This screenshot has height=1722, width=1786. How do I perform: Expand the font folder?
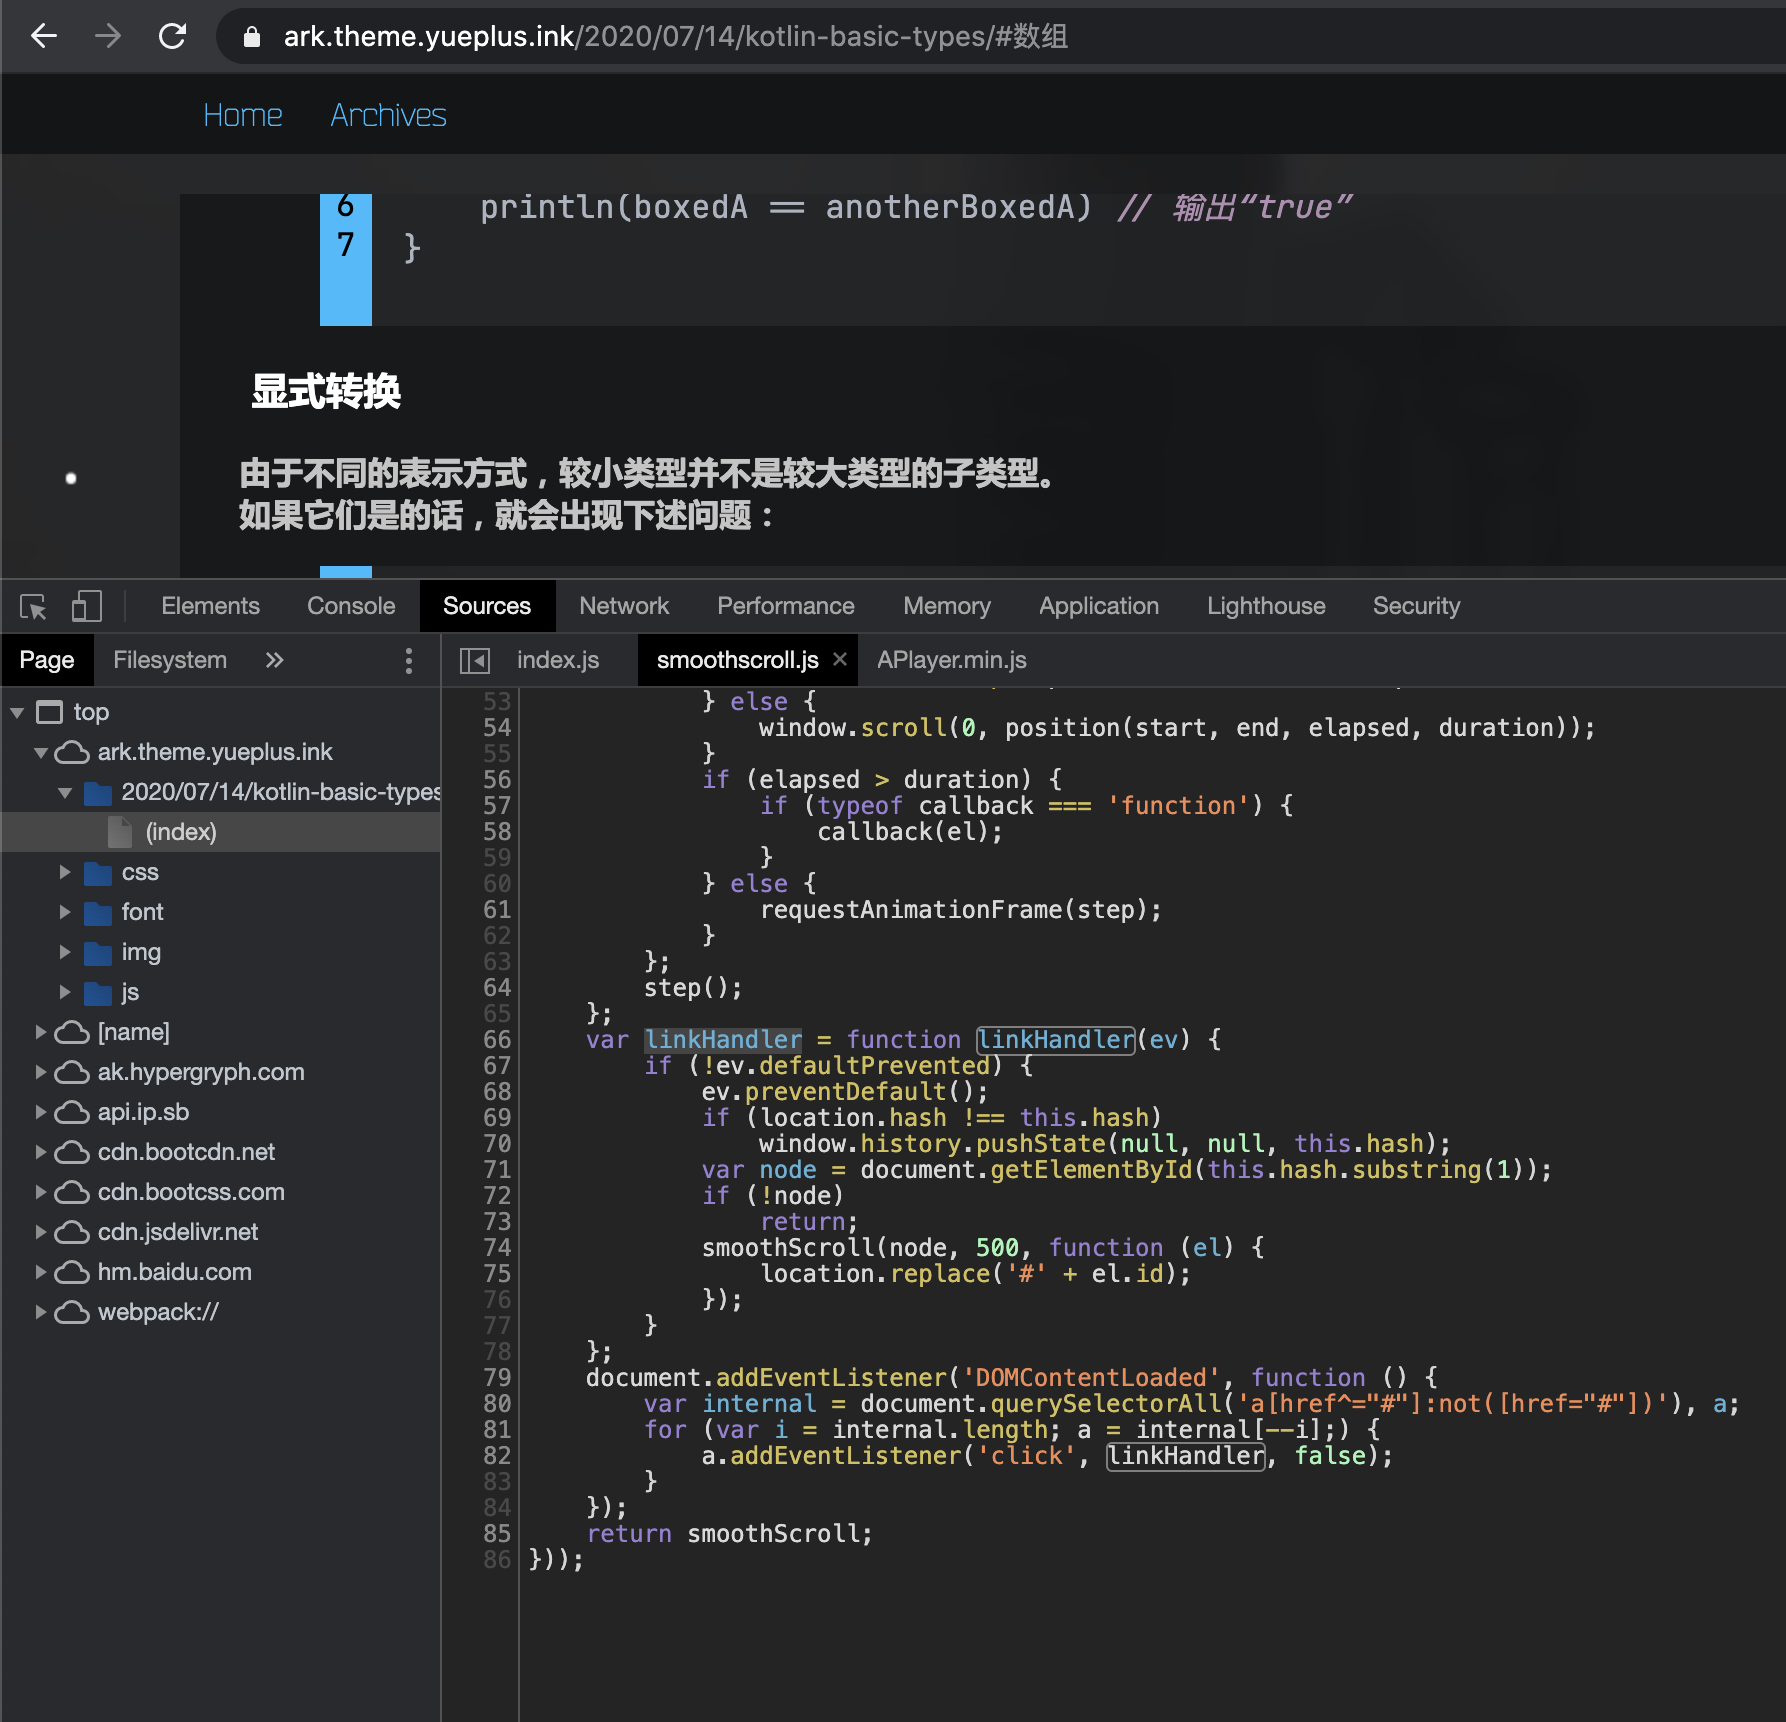tap(65, 912)
